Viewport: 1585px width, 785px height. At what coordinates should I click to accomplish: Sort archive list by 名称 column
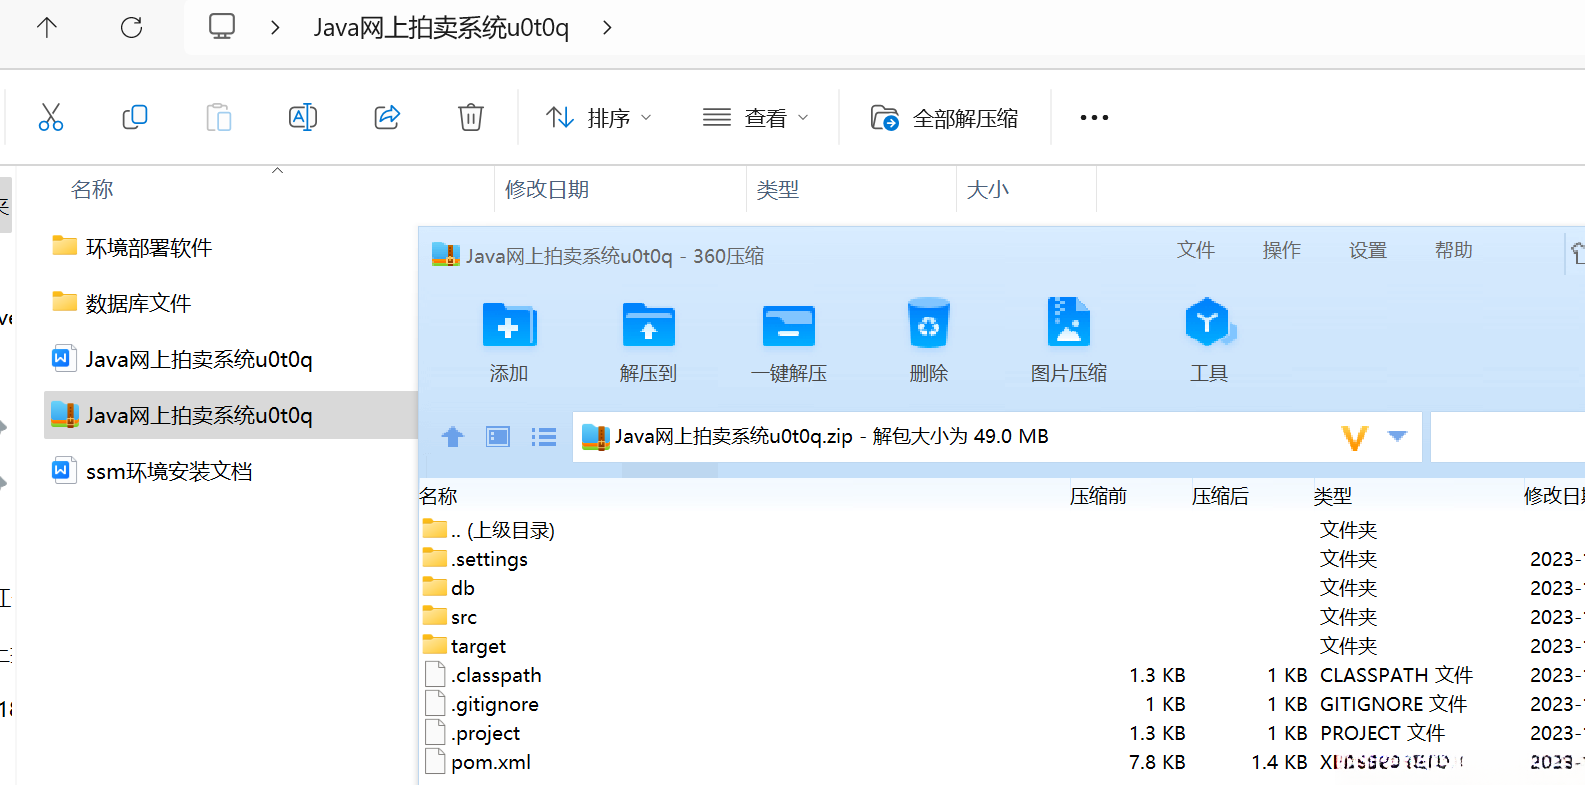point(438,496)
